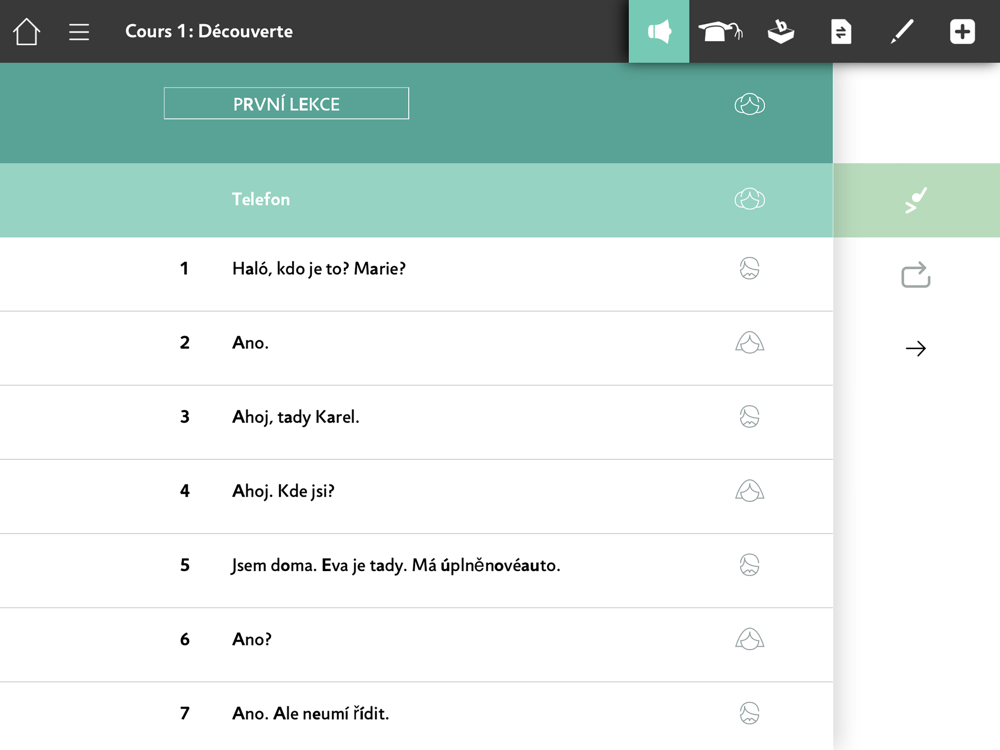Go to the home screen

[x=27, y=32]
